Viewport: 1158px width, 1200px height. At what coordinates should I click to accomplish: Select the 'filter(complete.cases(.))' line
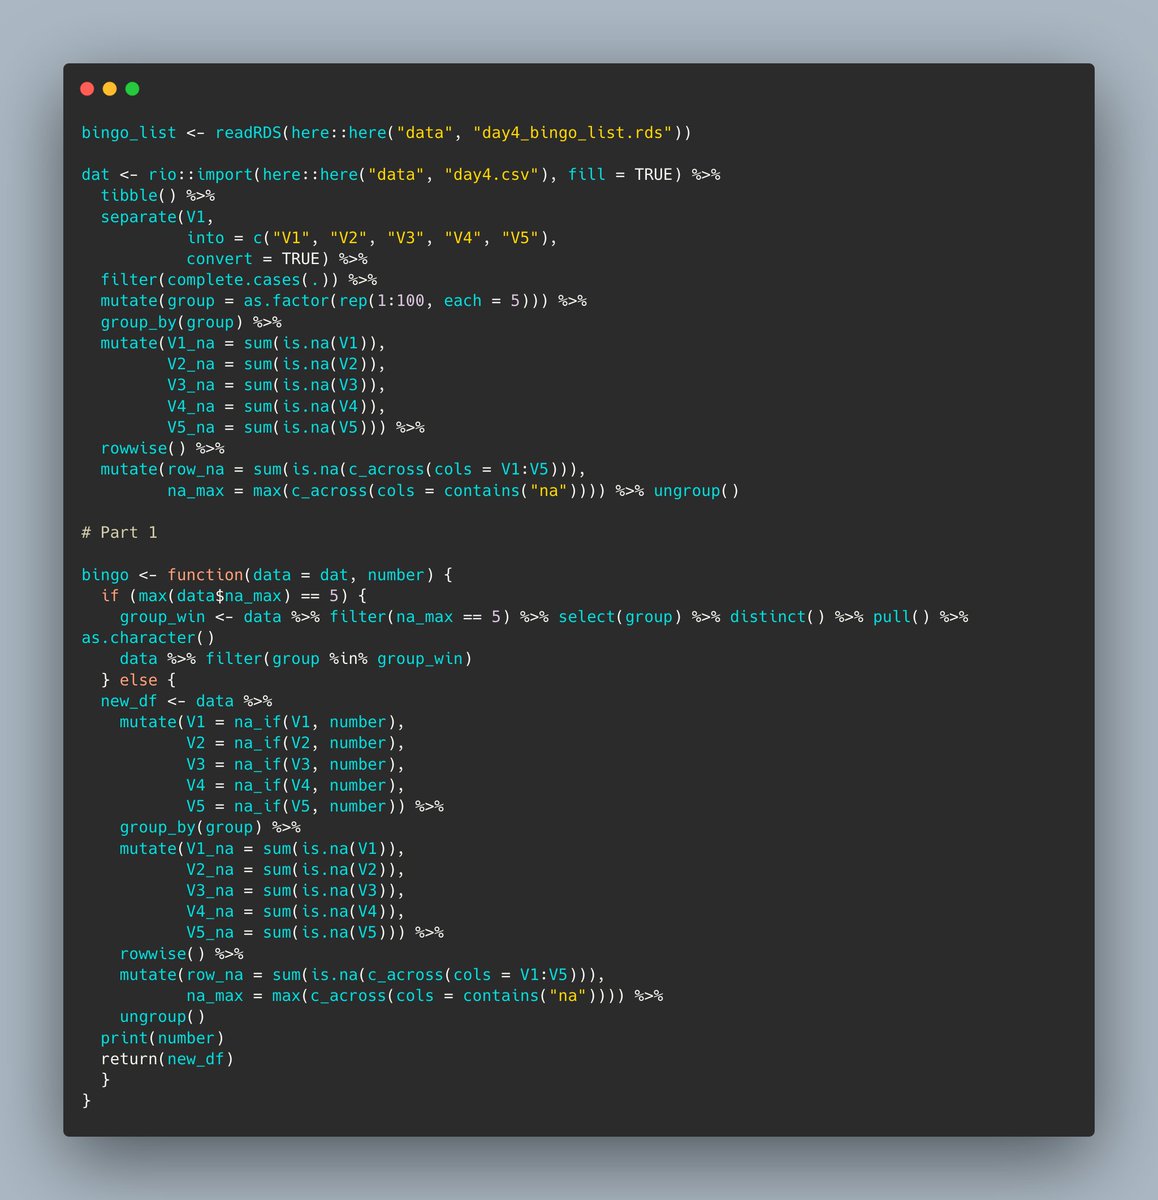[x=239, y=279]
